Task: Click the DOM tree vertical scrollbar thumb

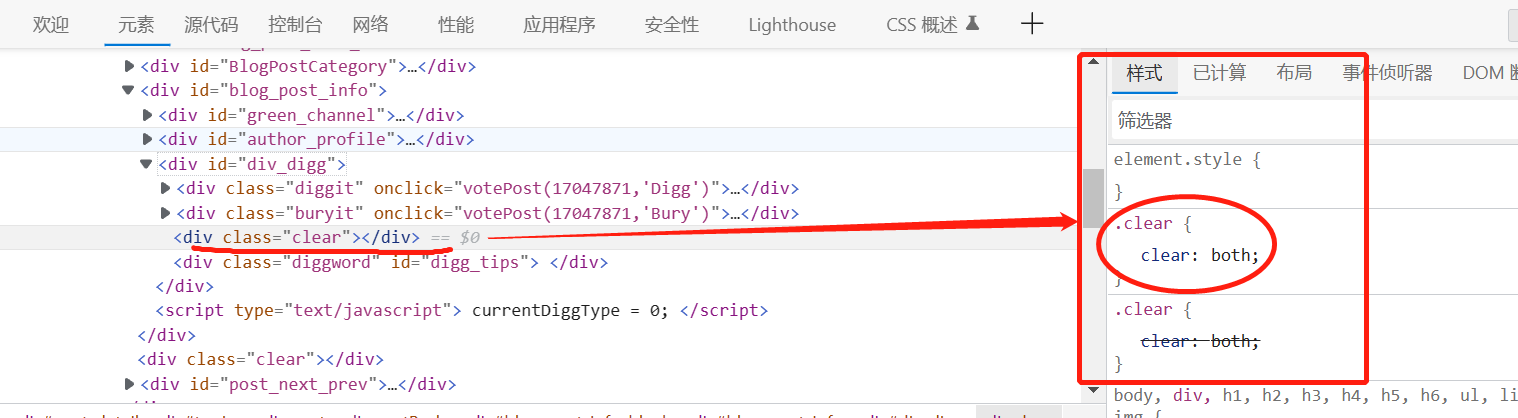Action: (1093, 196)
